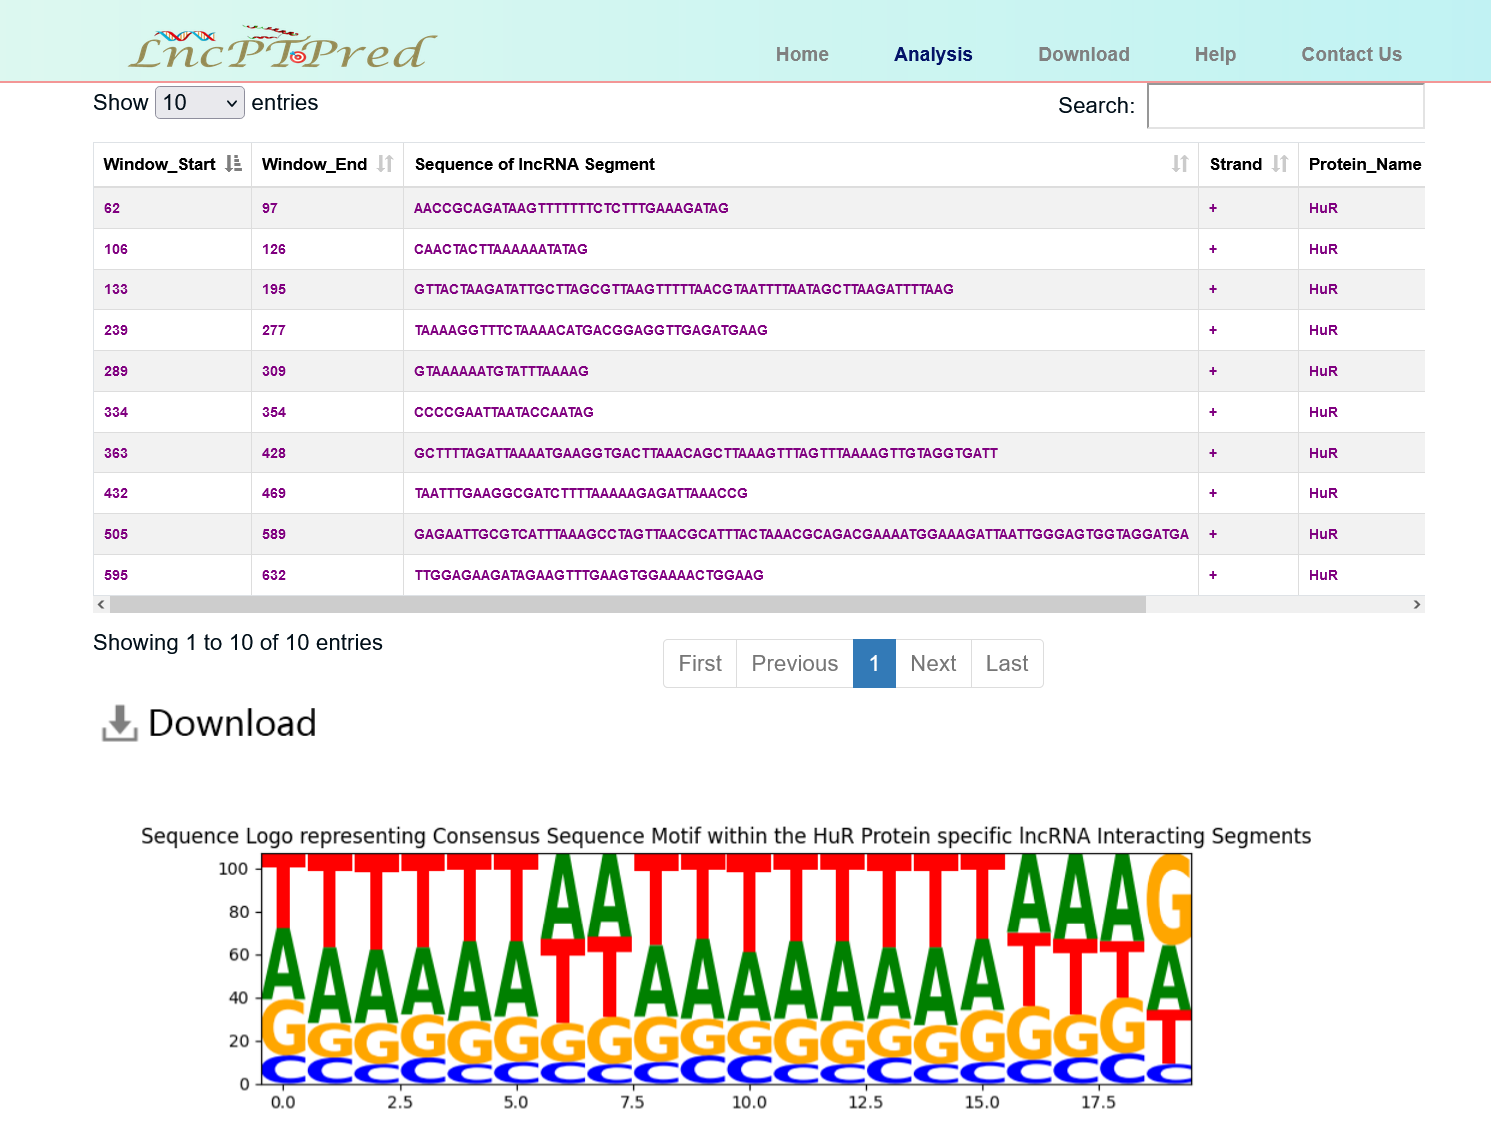1491x1141 pixels.
Task: Select Window_End value 195
Action: point(274,289)
